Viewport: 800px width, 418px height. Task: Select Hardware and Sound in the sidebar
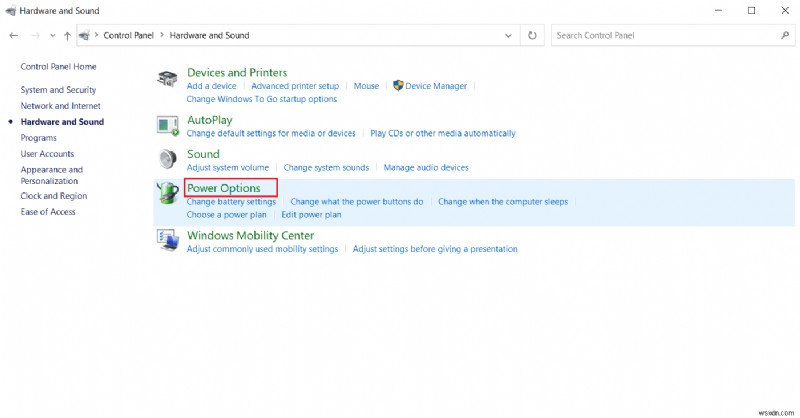click(62, 121)
